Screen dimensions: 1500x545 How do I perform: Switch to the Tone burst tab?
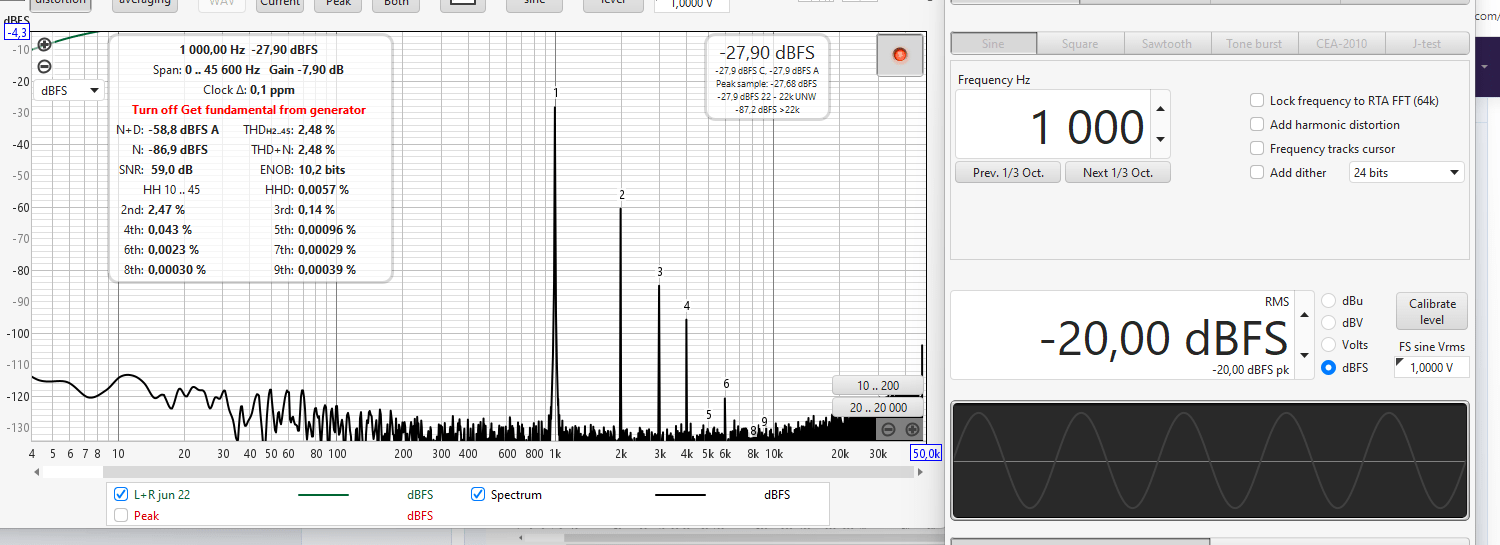[1254, 44]
